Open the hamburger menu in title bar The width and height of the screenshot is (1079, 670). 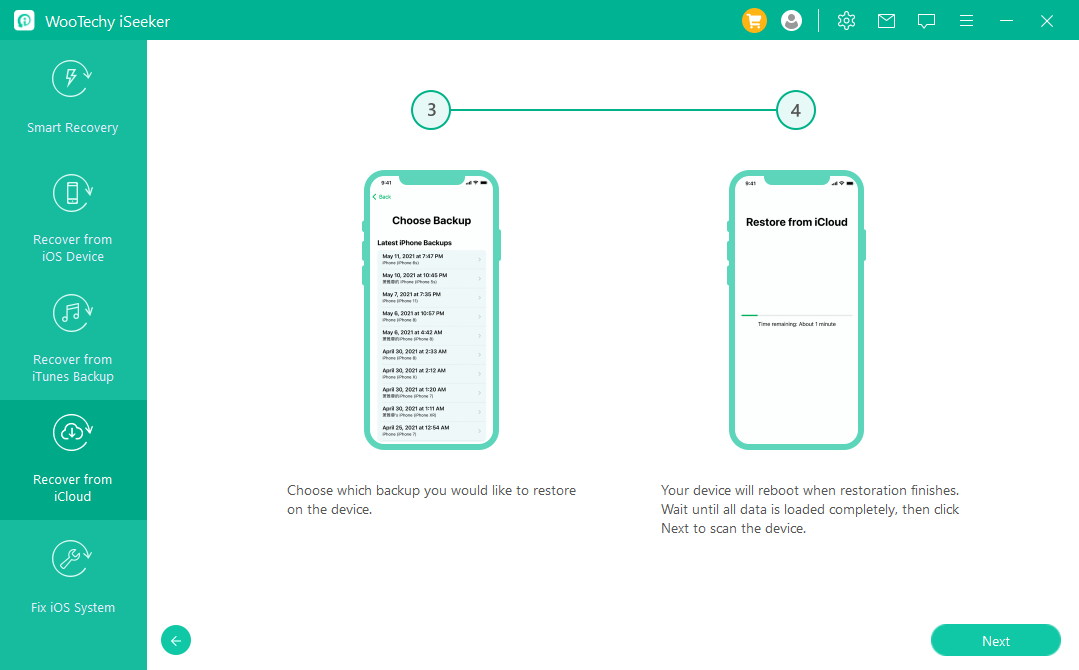(966, 20)
